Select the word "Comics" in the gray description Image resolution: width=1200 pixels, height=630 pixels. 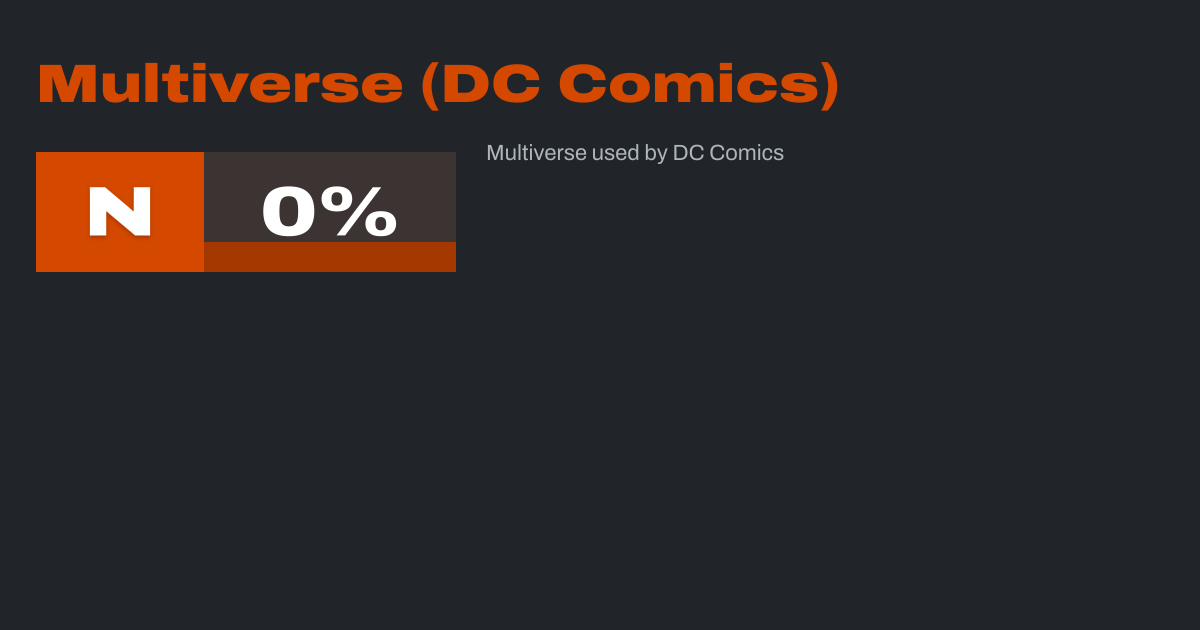click(x=746, y=153)
